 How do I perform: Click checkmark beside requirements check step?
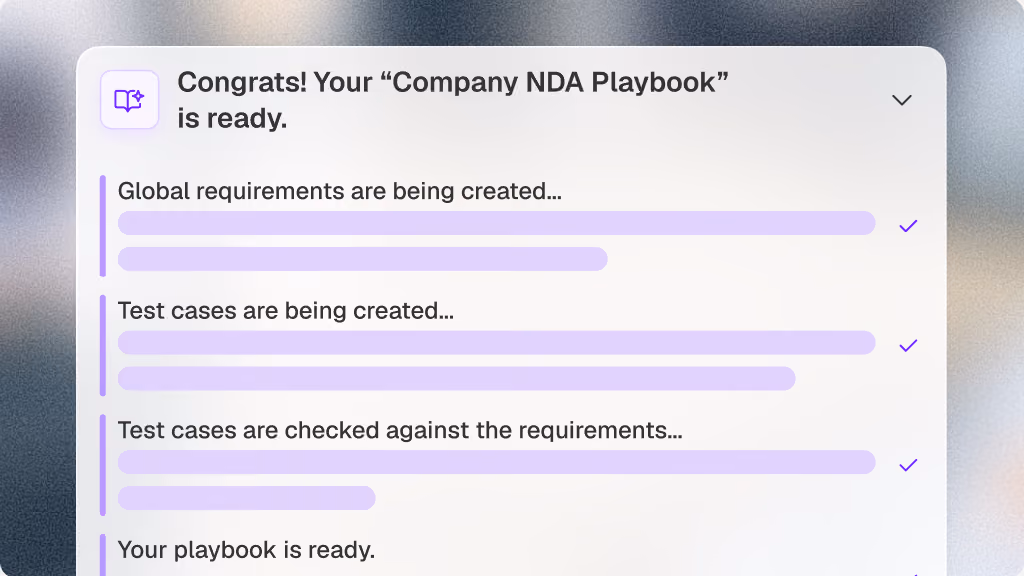pyautogui.click(x=908, y=465)
